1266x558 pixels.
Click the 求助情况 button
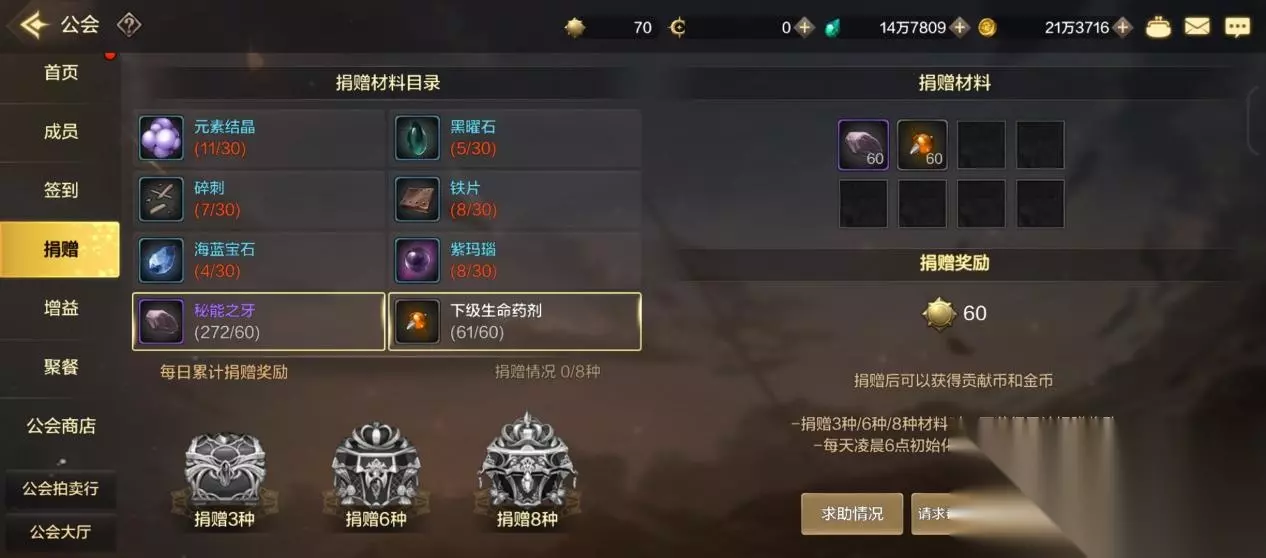click(x=852, y=513)
